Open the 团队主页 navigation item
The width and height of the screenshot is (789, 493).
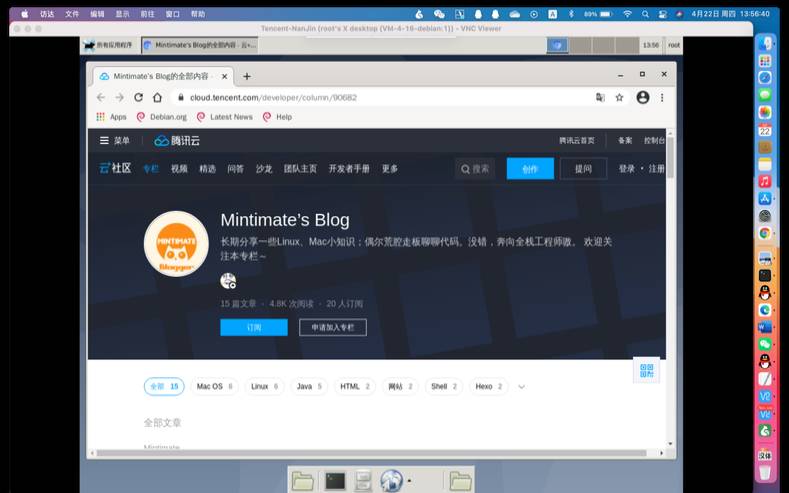coord(300,169)
